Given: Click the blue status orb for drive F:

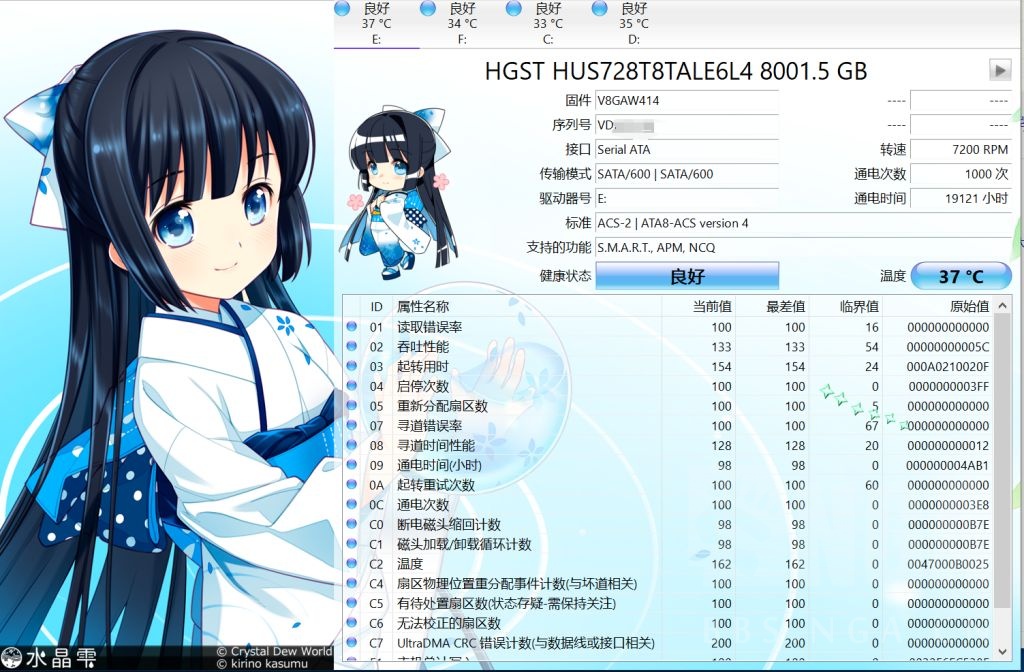Looking at the screenshot, I should point(428,8).
